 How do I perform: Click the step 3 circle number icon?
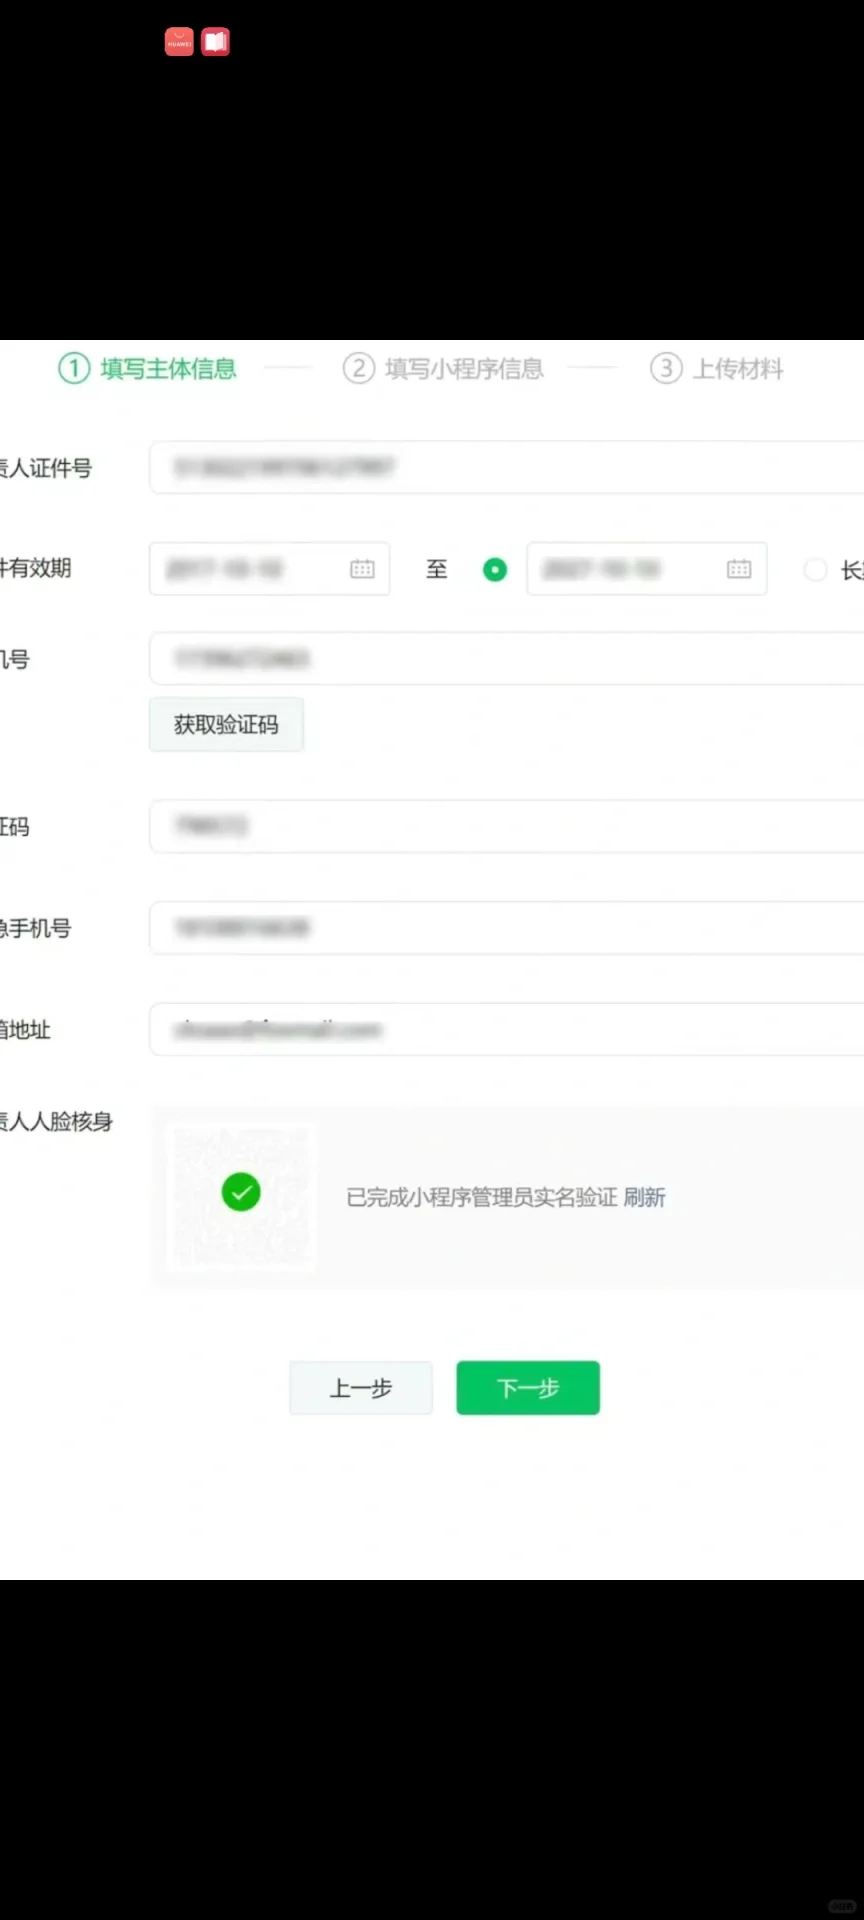[666, 369]
